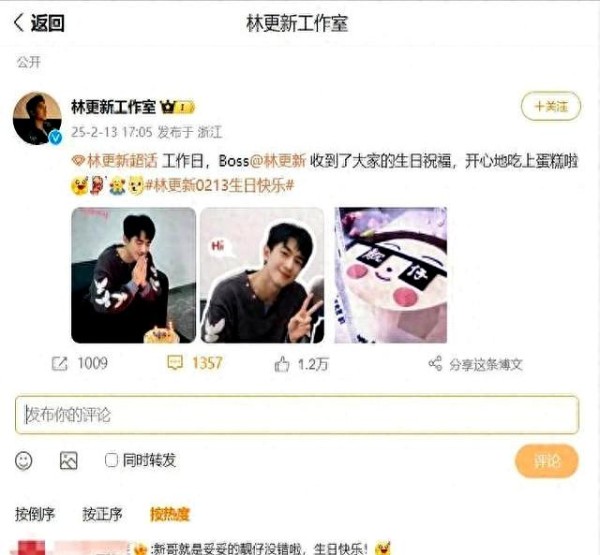Click the repost icon showing 1009
The height and width of the screenshot is (555, 600).
pyautogui.click(x=60, y=364)
